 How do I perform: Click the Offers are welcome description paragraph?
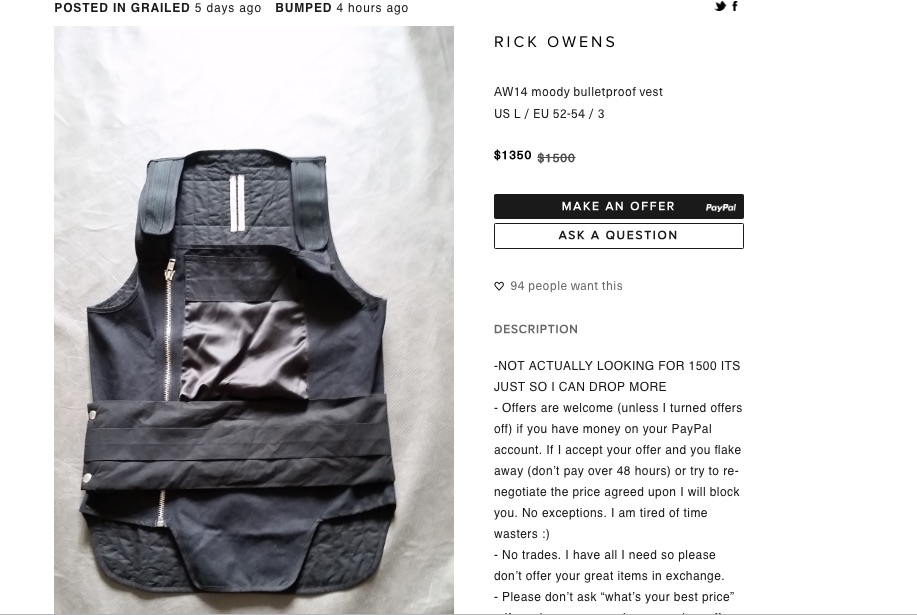(x=618, y=471)
